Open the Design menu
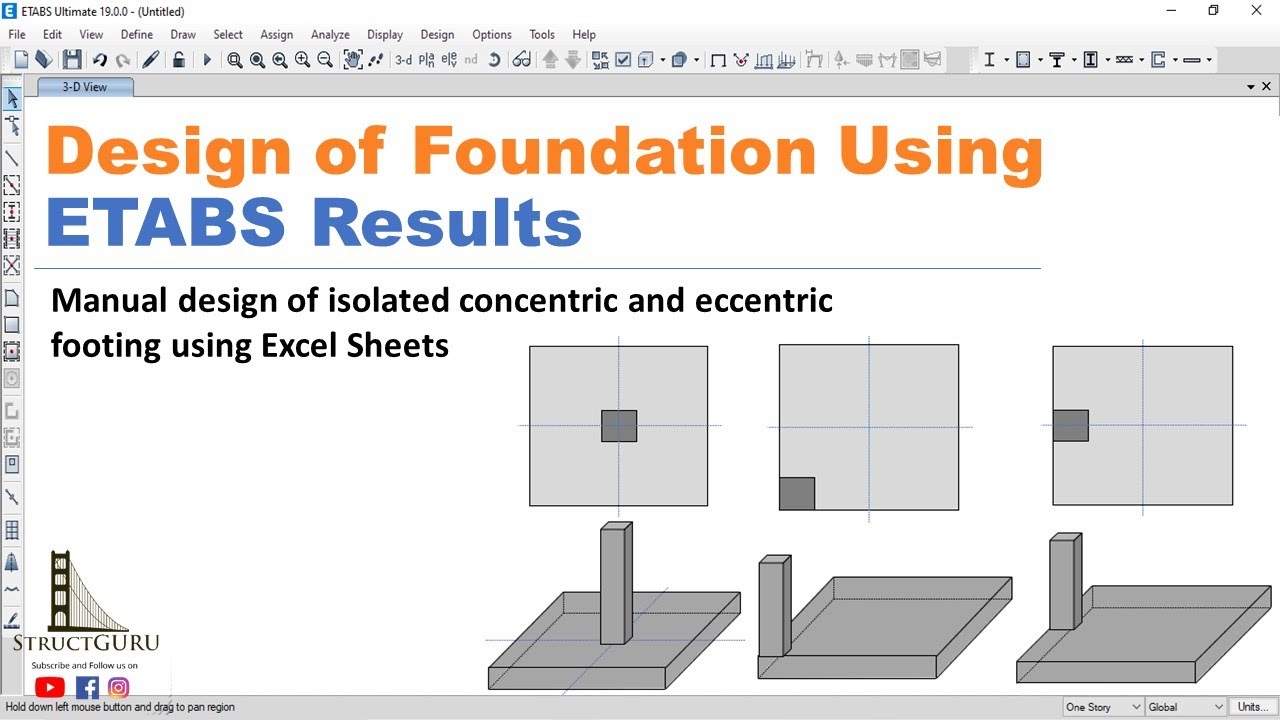The width and height of the screenshot is (1280, 720). click(x=437, y=34)
